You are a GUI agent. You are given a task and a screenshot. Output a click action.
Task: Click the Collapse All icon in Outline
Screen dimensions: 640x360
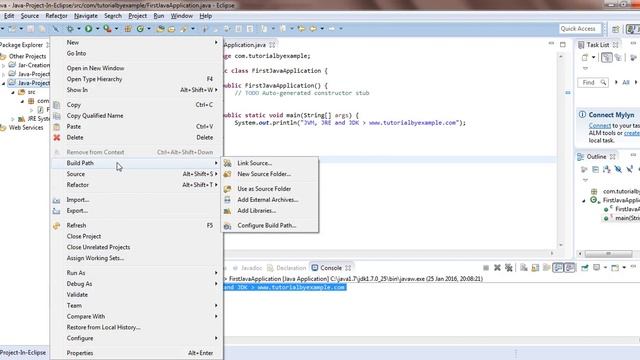tap(596, 169)
